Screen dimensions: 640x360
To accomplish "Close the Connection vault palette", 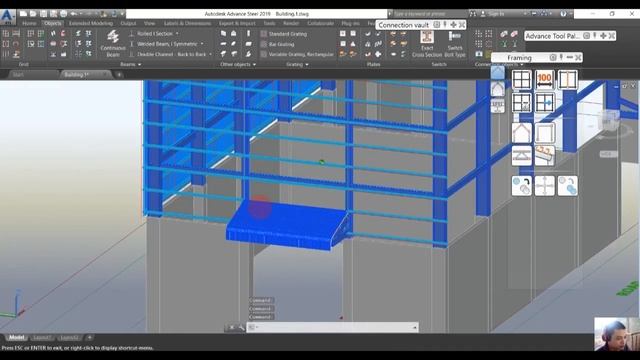I will (x=462, y=25).
